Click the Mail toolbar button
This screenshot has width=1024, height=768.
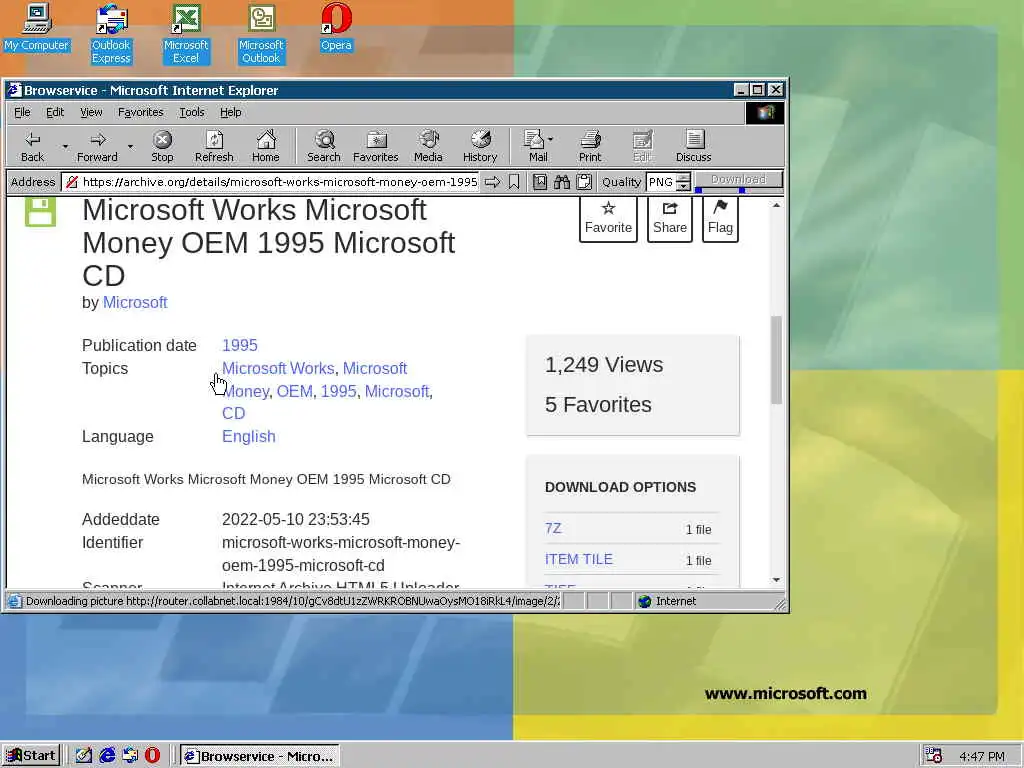coord(536,146)
